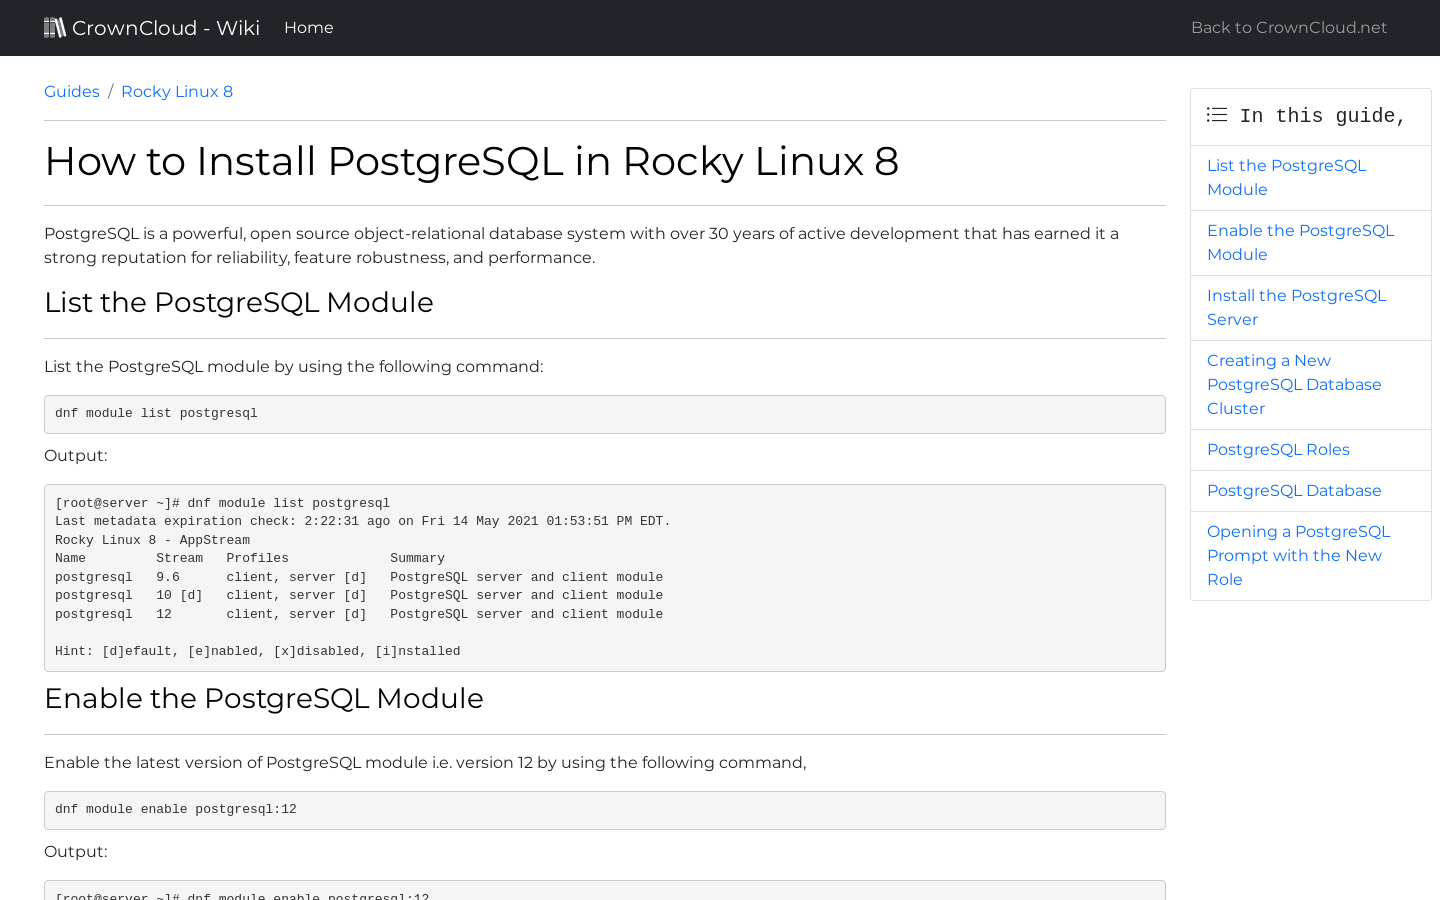The image size is (1440, 900).
Task: Jump to Install the PostgreSQL Server section
Action: [1311, 308]
